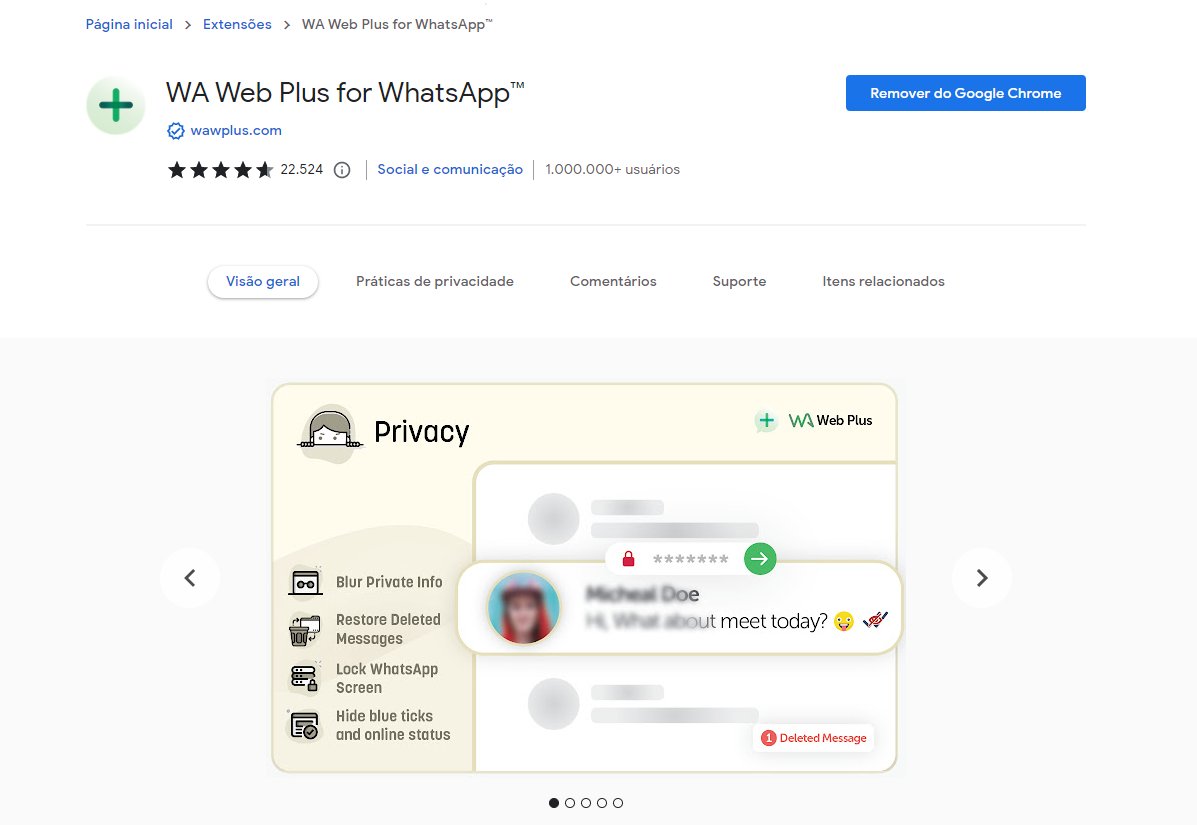Click the crossed-out blue ticks icon
The width and height of the screenshot is (1197, 825).
[x=876, y=620]
